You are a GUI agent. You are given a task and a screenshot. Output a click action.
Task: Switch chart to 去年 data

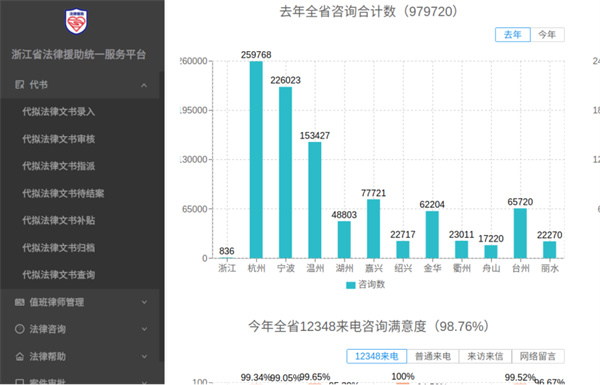[513, 34]
